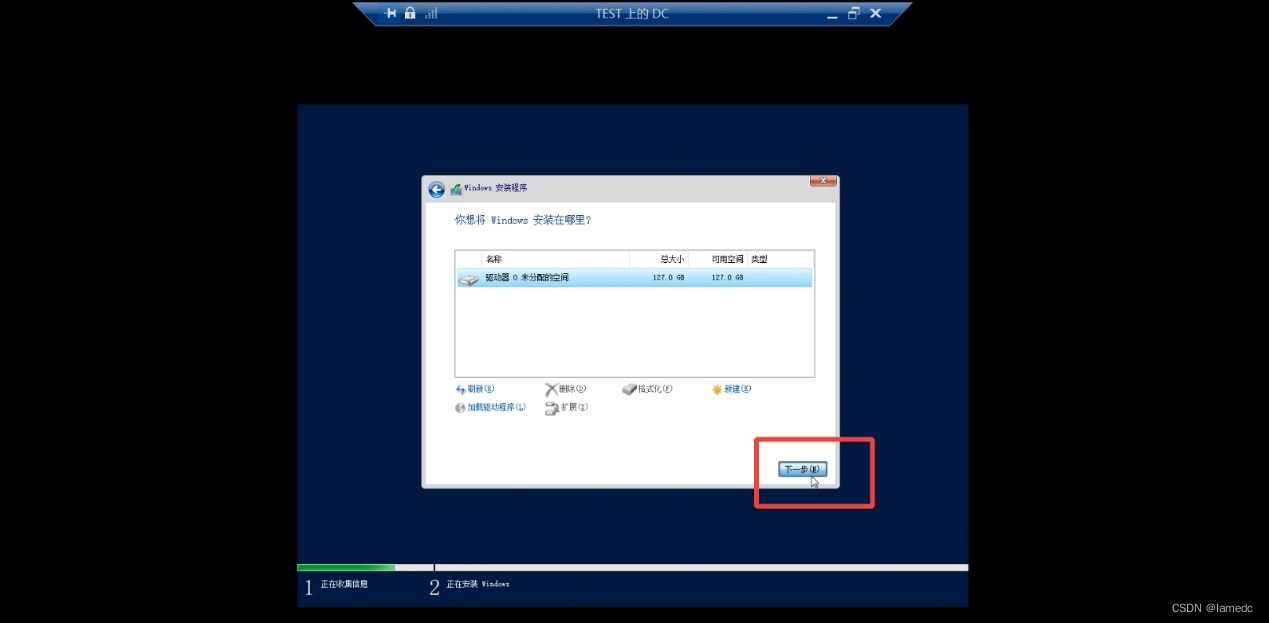The image size is (1269, 623).
Task: Click the disk drive icon in the Drive 0 row
Action: (x=469, y=279)
